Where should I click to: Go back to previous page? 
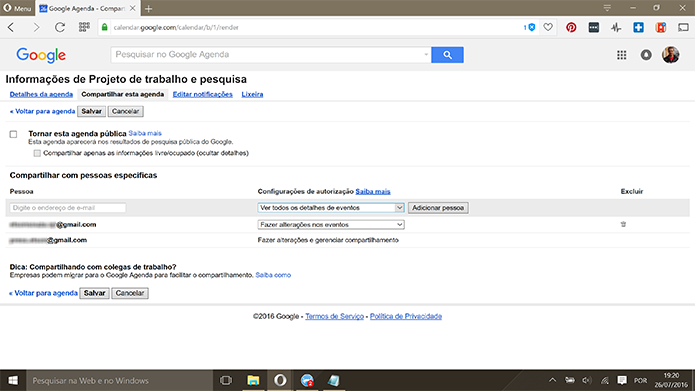[x=12, y=27]
